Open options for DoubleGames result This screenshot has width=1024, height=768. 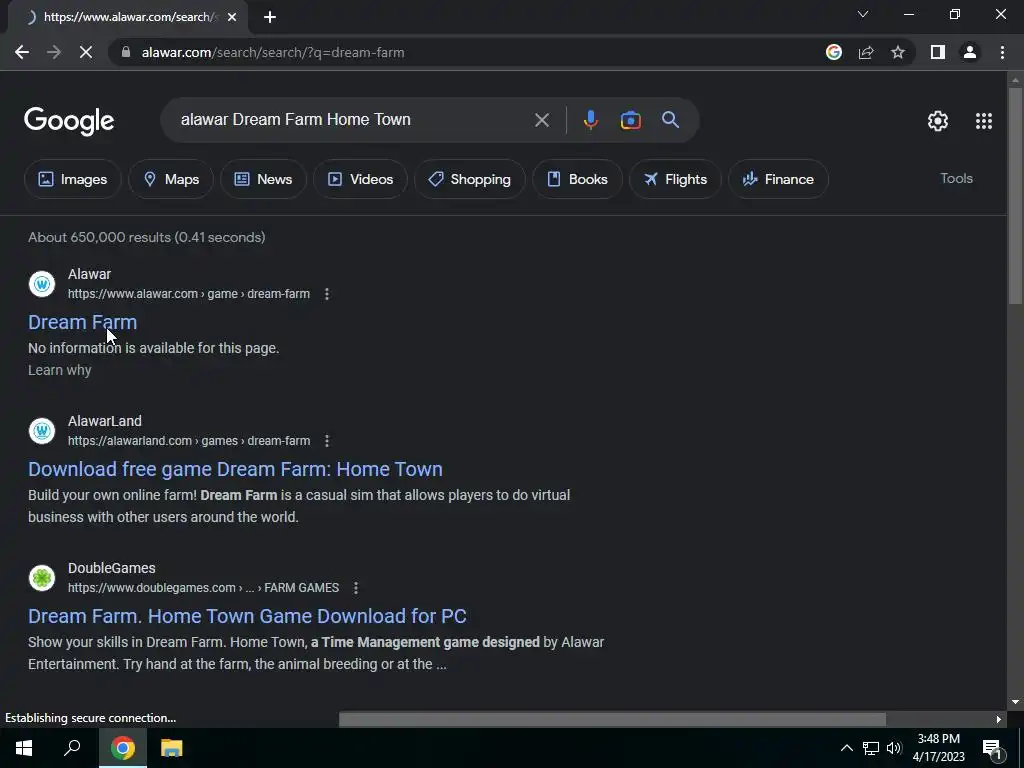[x=356, y=588]
